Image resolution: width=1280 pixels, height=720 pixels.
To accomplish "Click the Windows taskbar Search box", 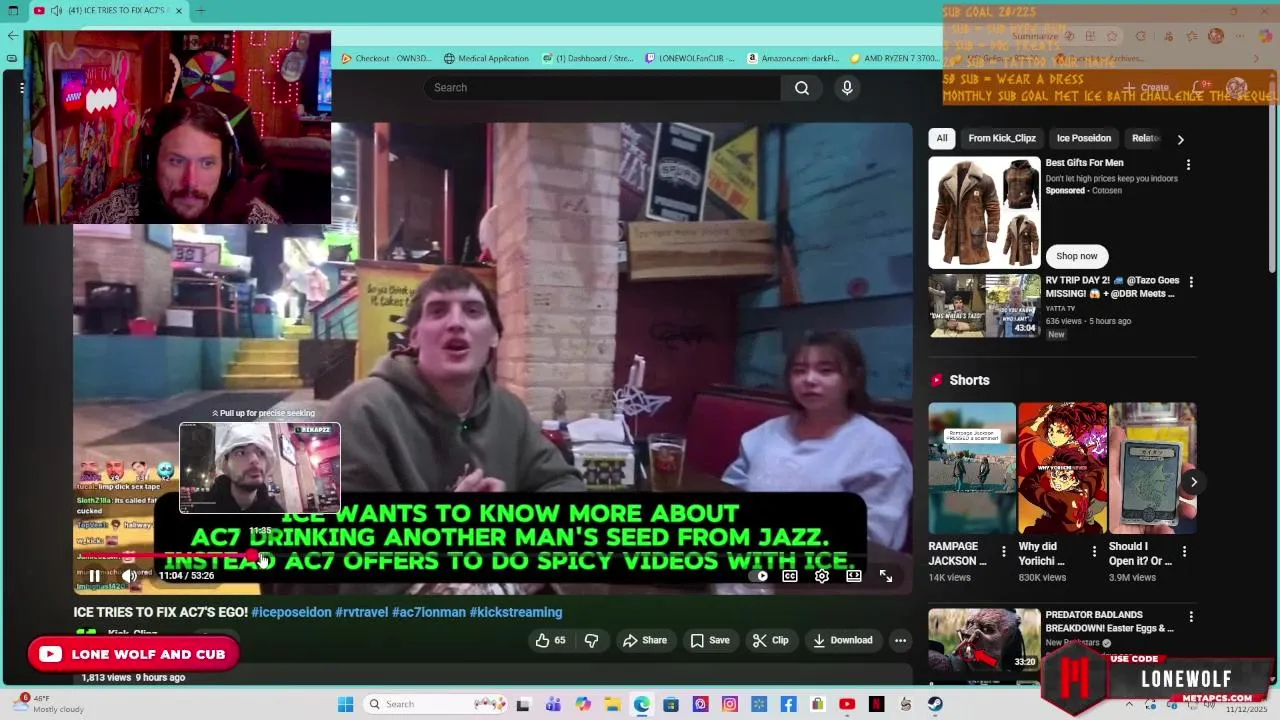I will pos(435,704).
